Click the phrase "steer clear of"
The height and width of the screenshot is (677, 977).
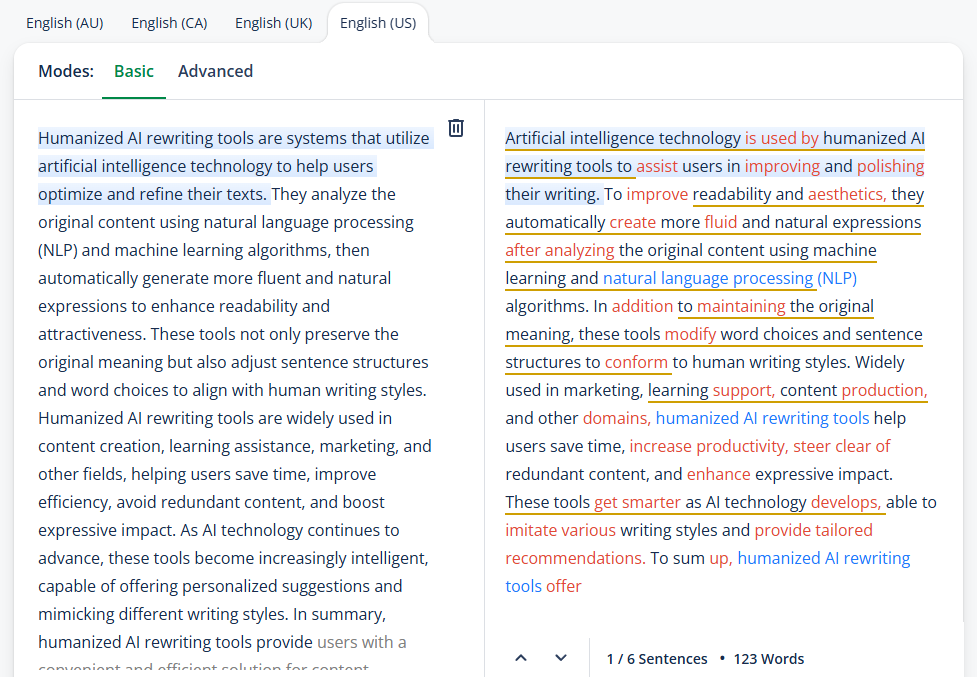[x=841, y=446]
